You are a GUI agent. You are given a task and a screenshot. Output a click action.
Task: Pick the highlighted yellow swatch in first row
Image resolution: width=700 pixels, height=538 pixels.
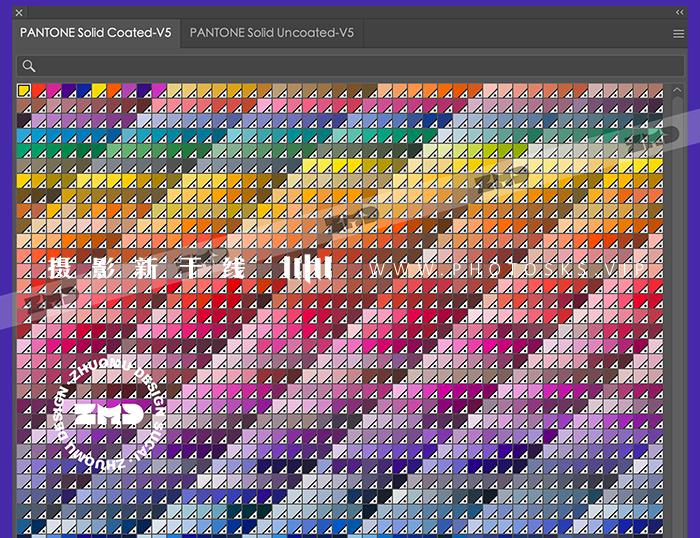24,91
